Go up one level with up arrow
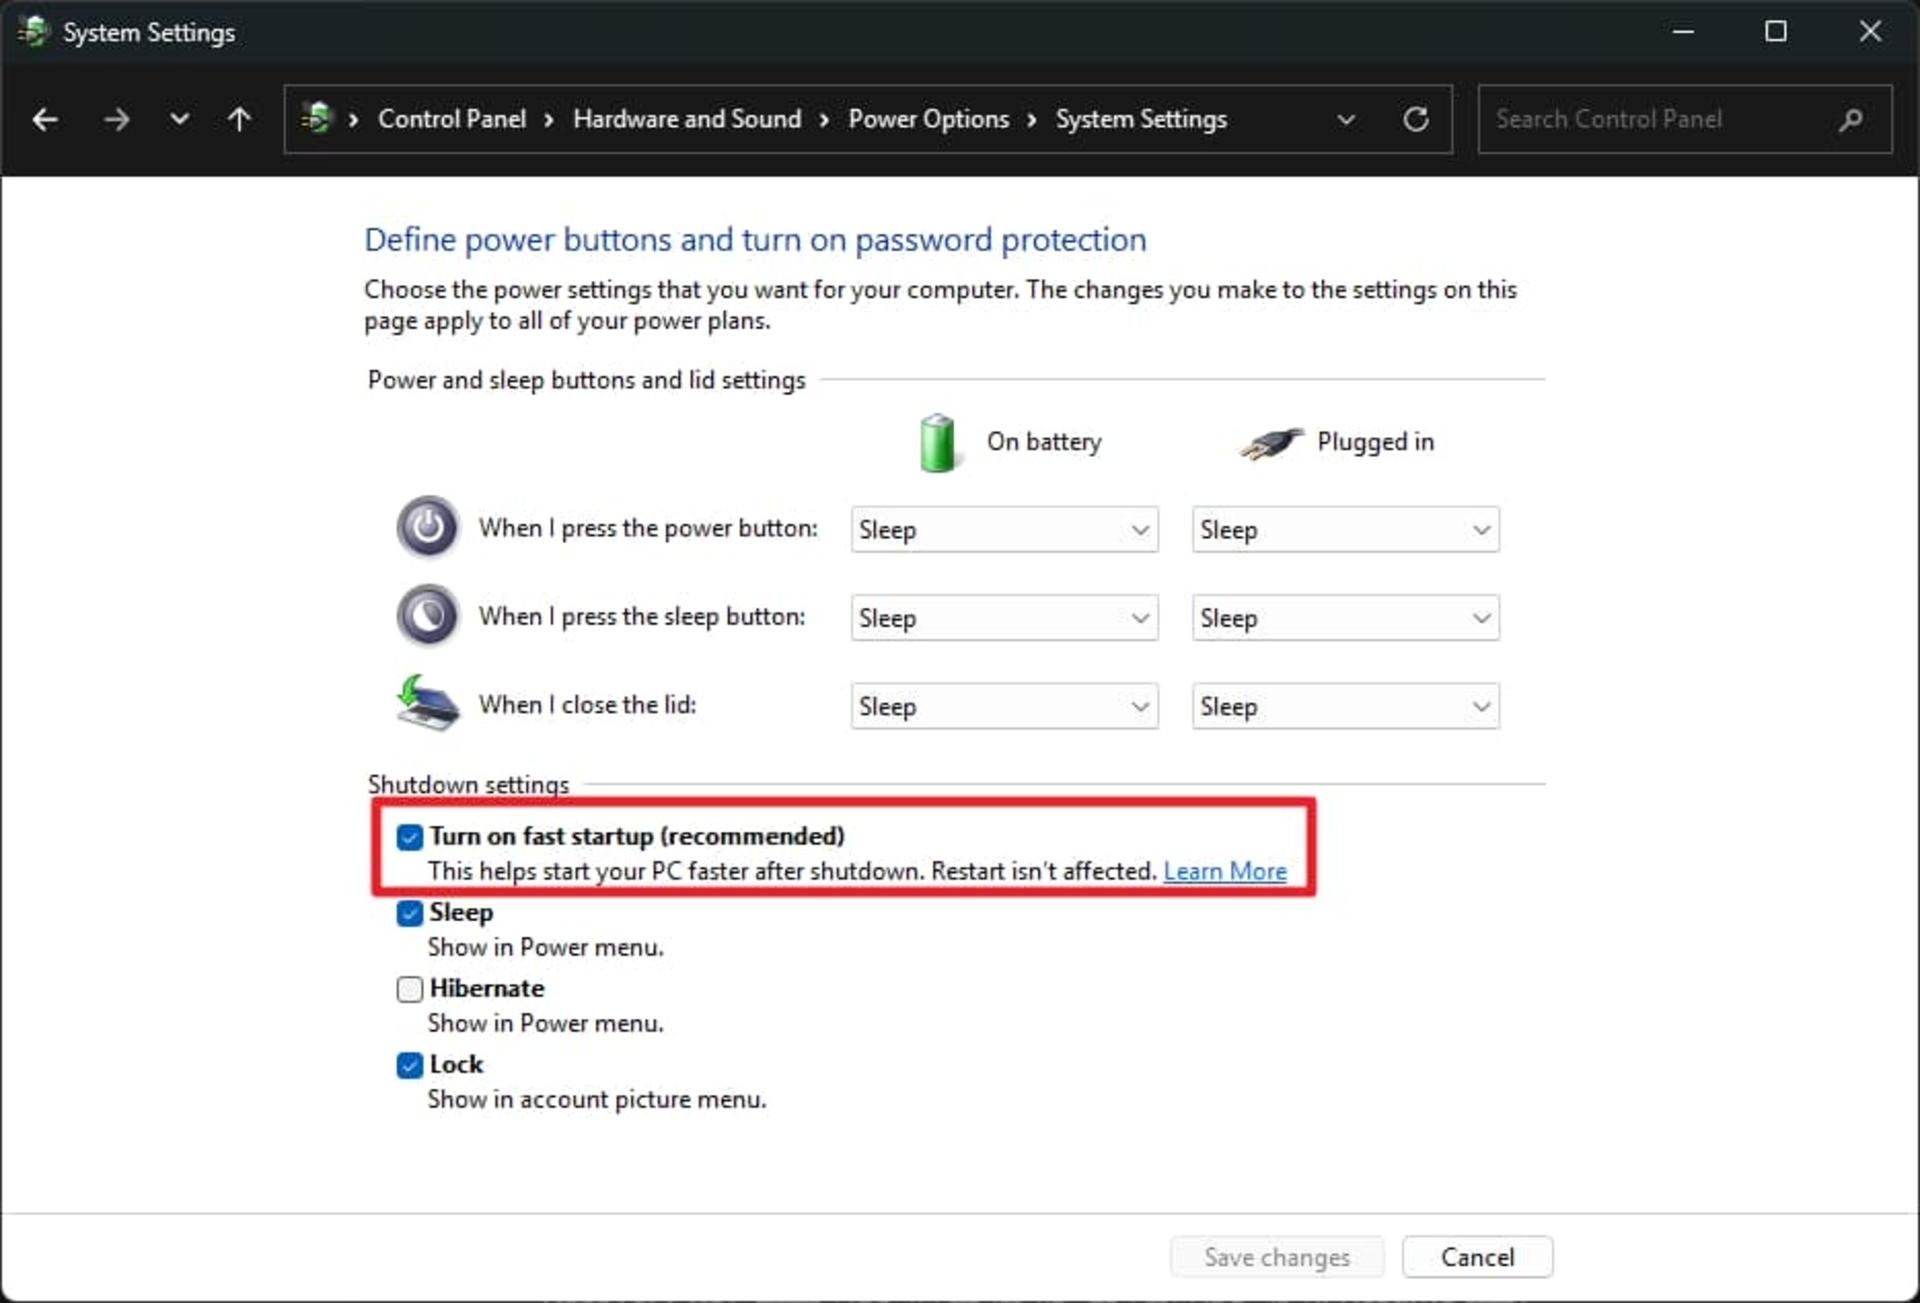This screenshot has height=1303, width=1920. (x=239, y=120)
